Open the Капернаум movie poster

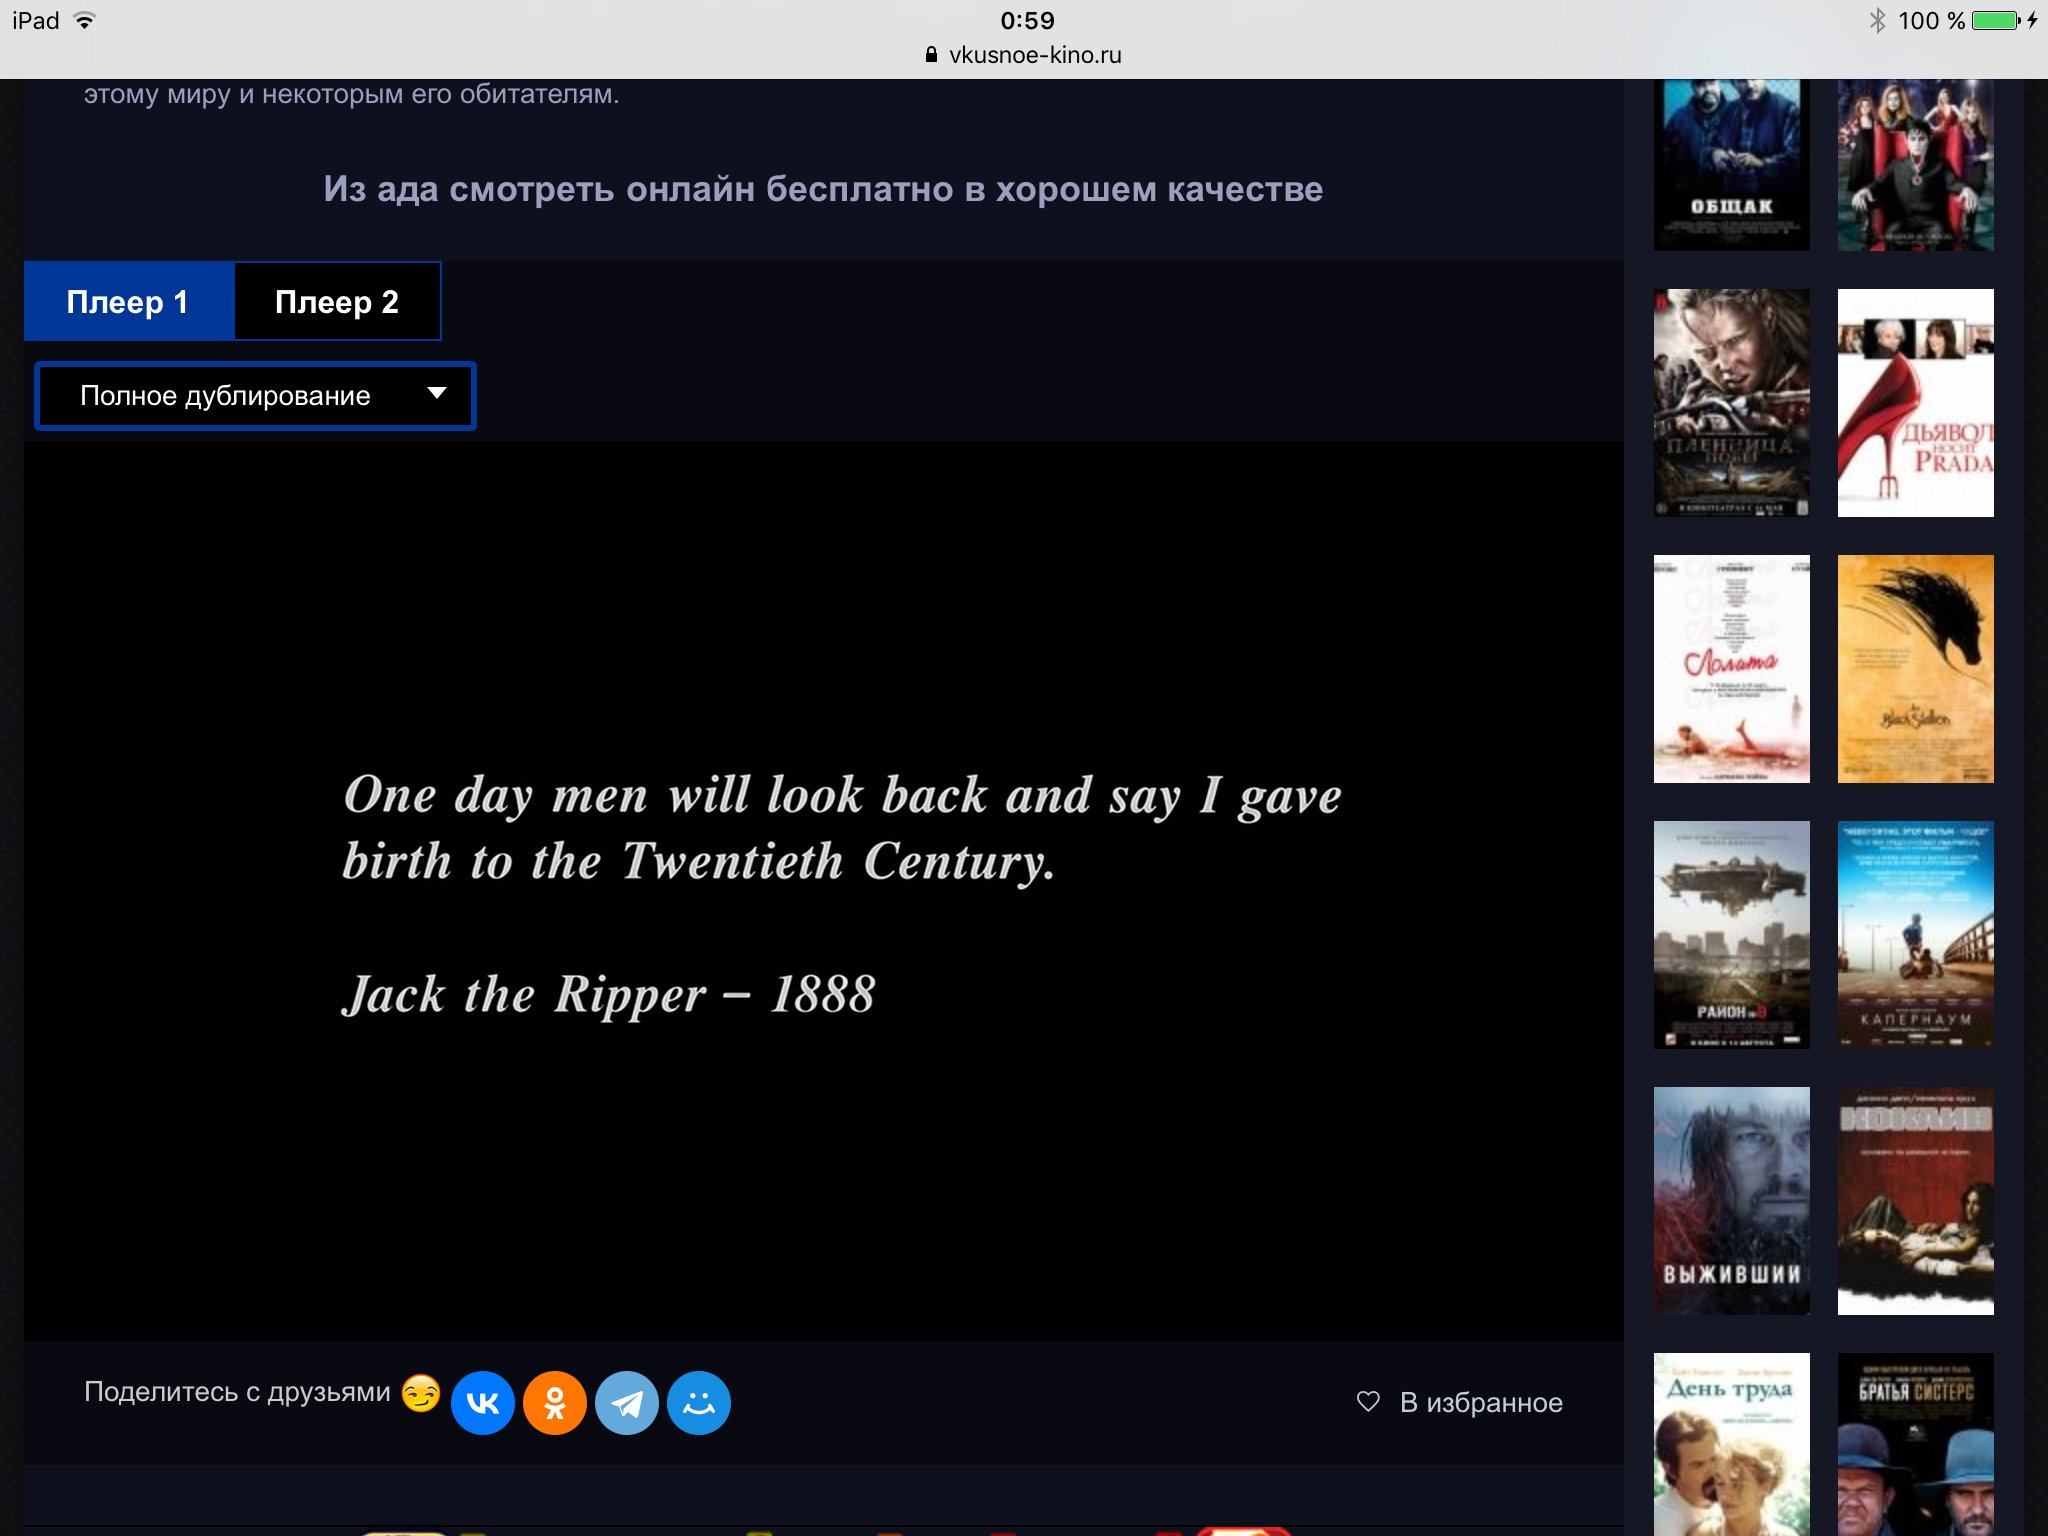coord(1915,934)
